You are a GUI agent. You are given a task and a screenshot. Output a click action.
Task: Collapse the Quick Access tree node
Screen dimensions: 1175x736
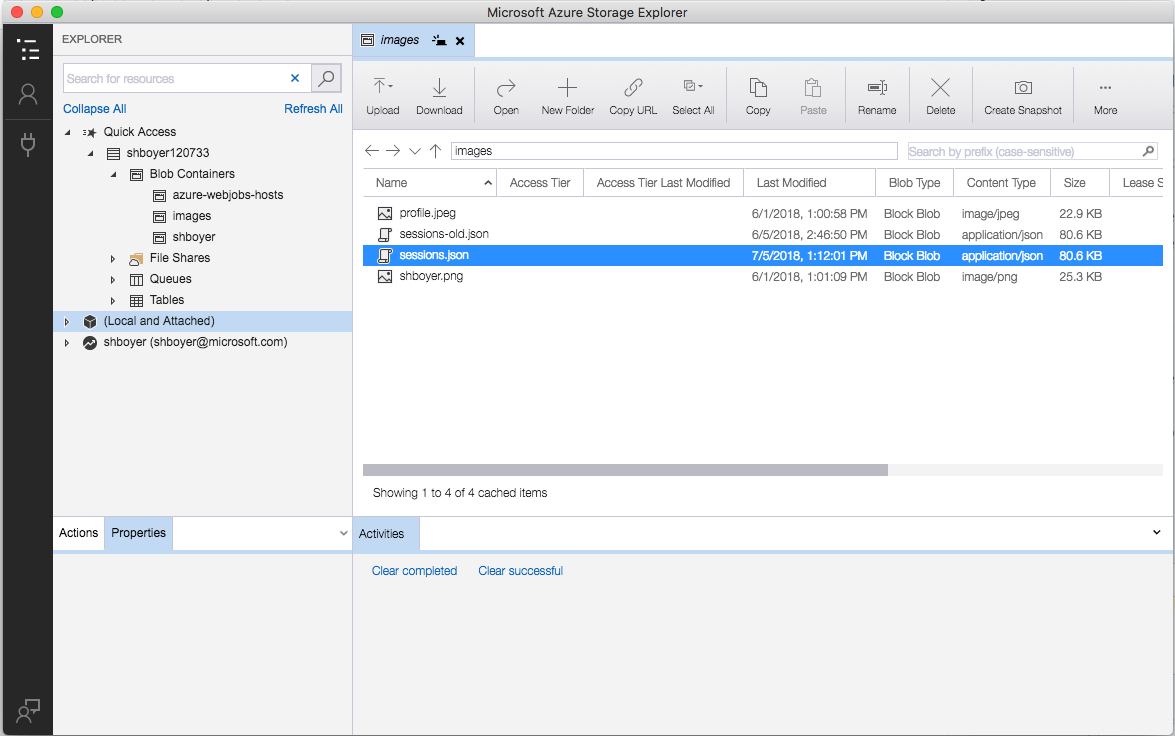pyautogui.click(x=67, y=132)
